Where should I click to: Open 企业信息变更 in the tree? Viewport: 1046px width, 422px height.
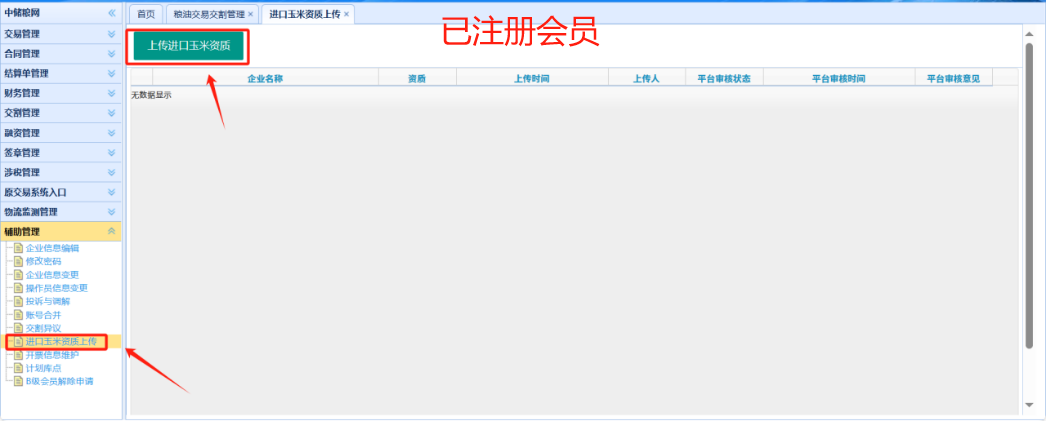click(52, 275)
